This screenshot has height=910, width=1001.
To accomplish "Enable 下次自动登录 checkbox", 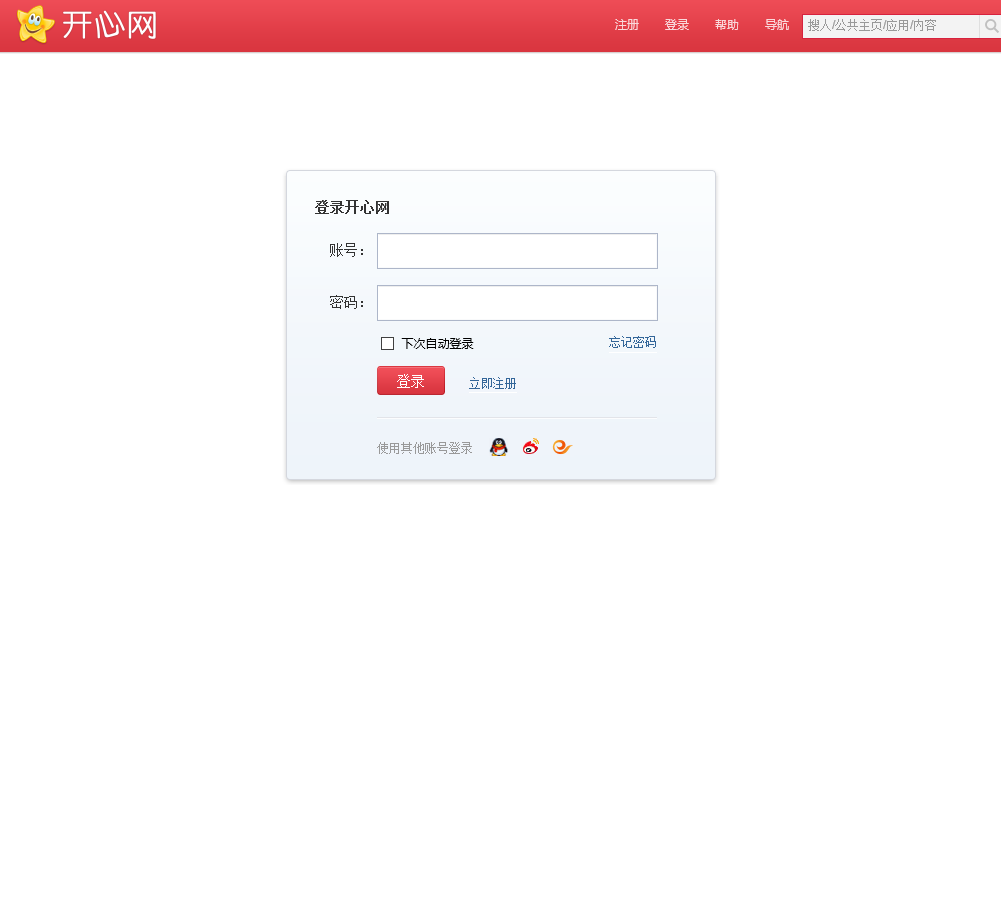I will tap(387, 344).
